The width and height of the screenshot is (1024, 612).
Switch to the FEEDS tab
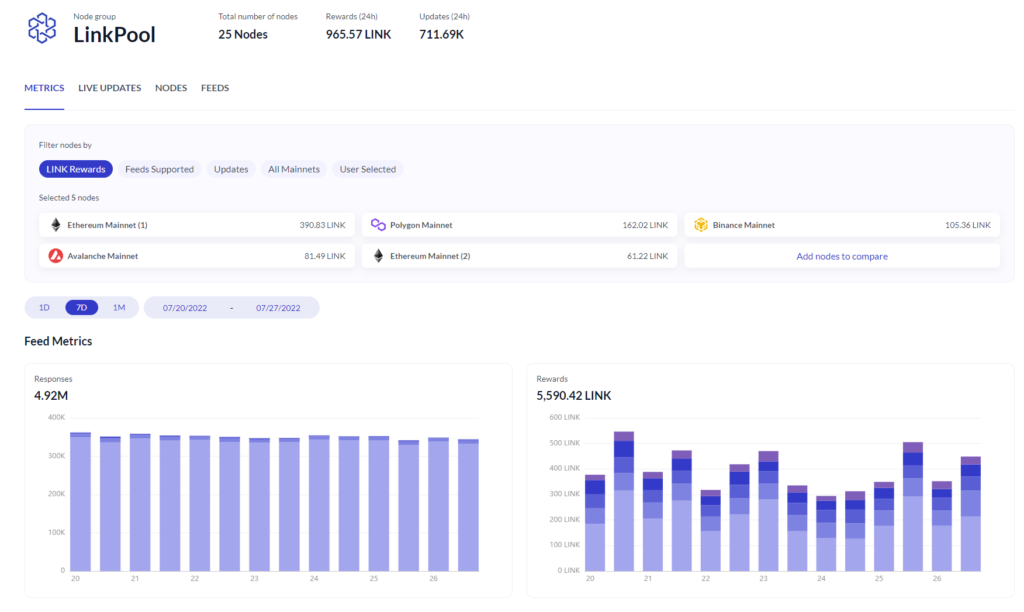(x=214, y=88)
